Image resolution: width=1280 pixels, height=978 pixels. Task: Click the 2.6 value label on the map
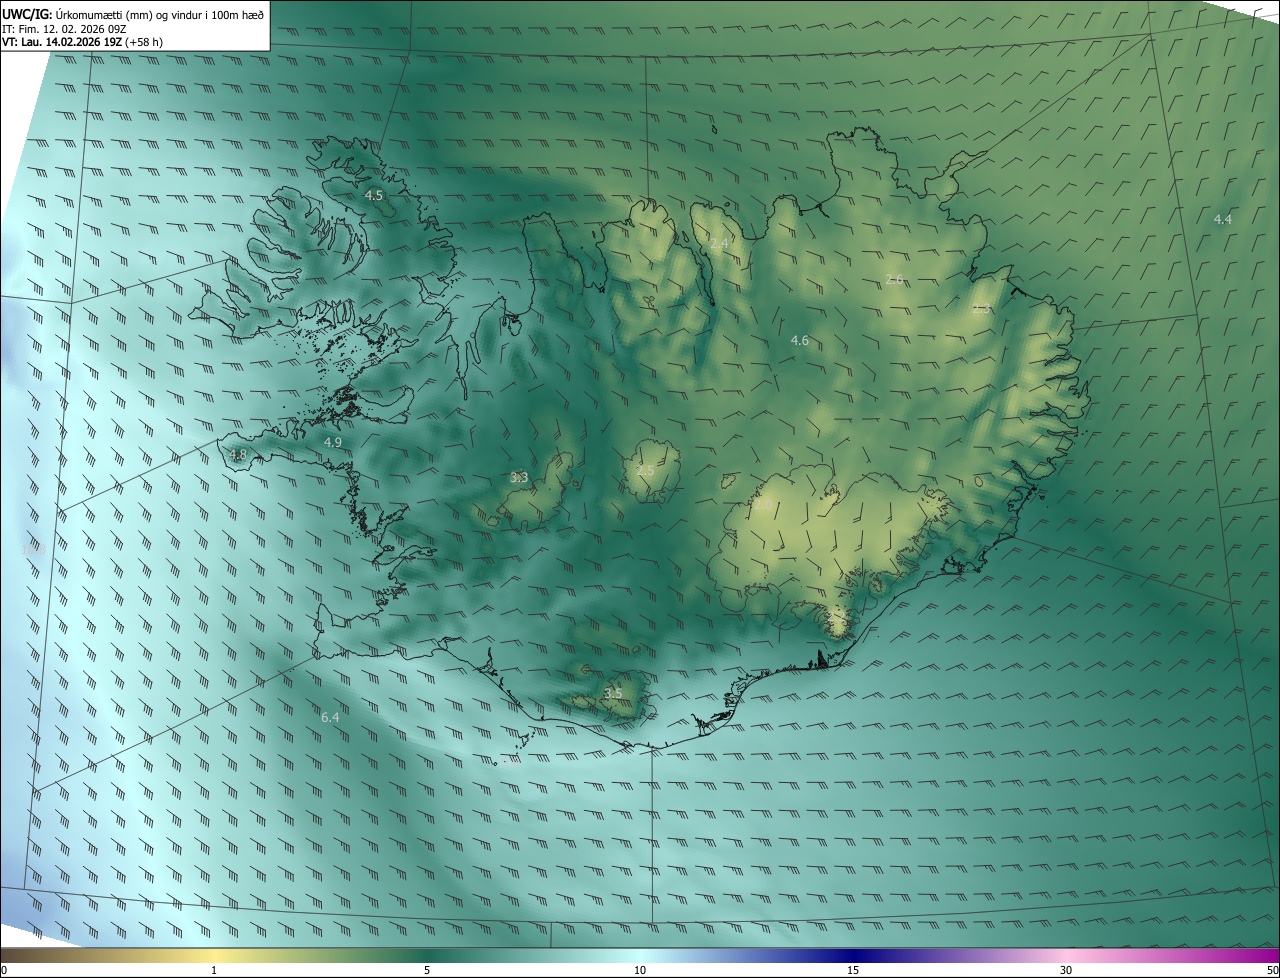[x=895, y=279]
